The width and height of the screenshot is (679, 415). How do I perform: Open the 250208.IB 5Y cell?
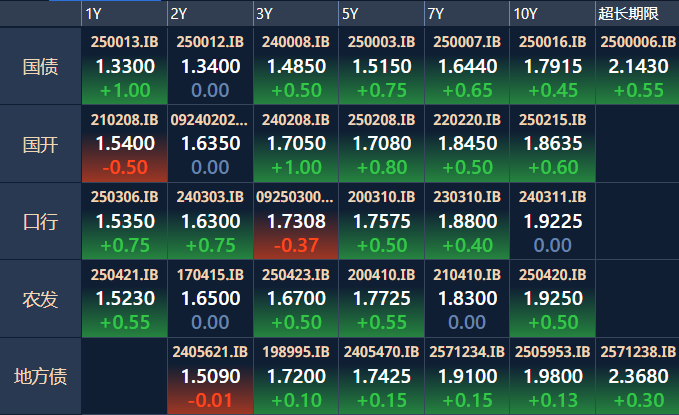[381, 144]
